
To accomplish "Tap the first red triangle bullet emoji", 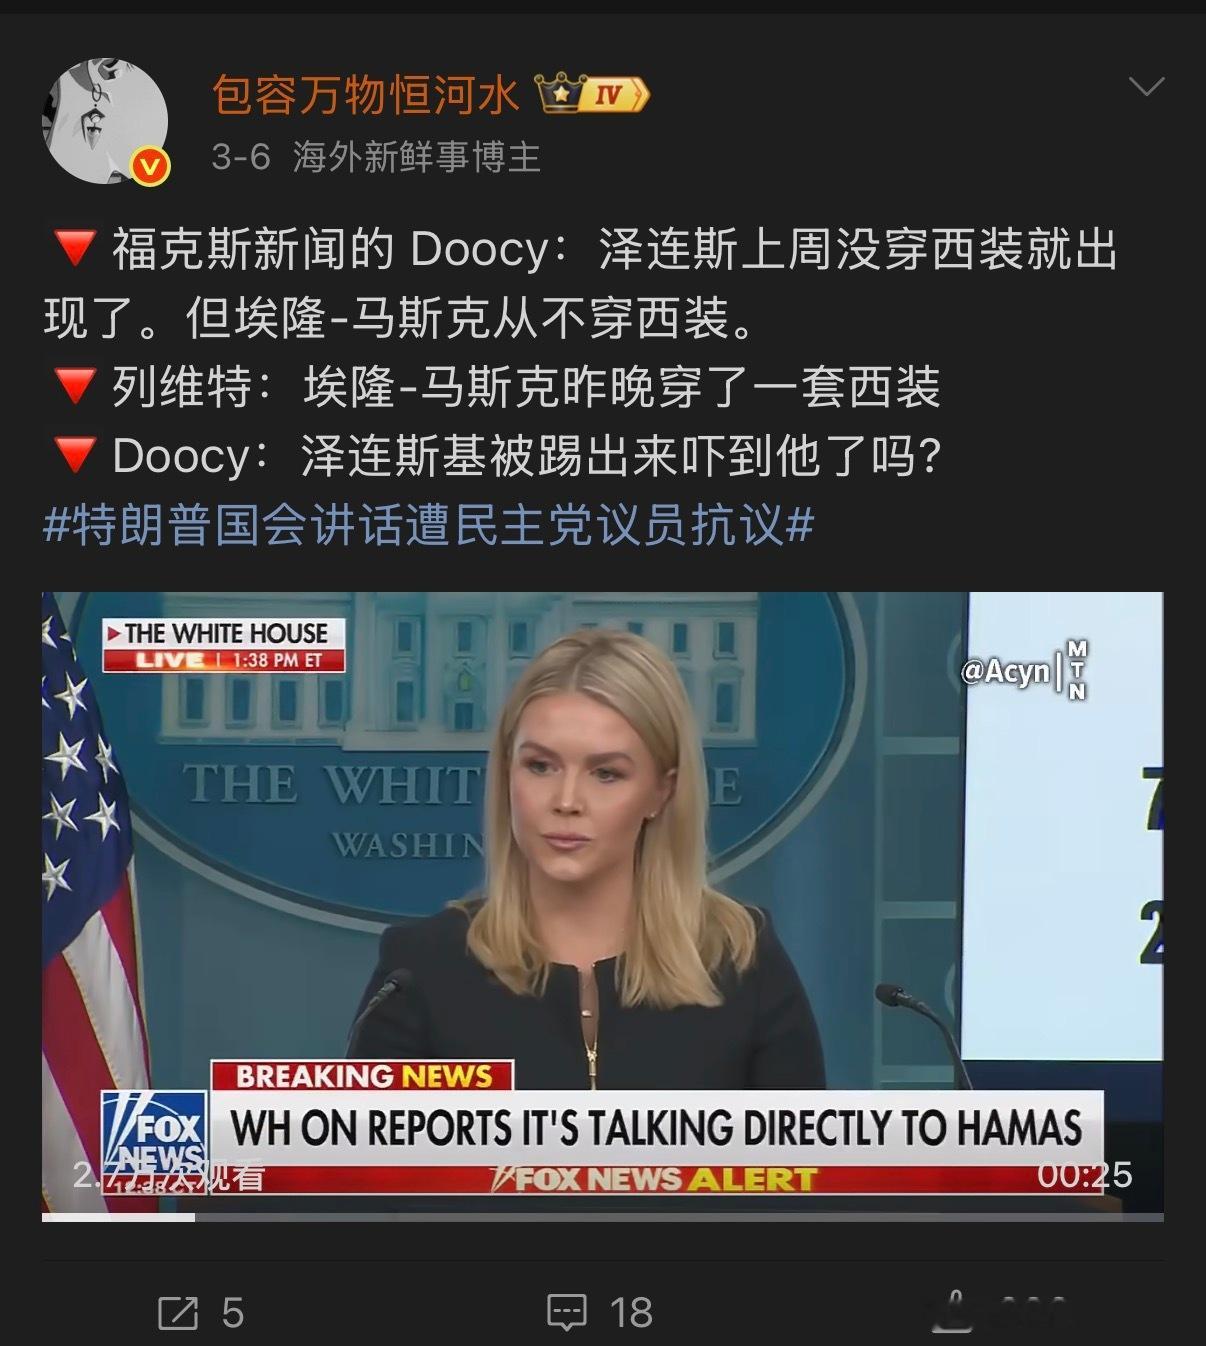I will (x=74, y=249).
